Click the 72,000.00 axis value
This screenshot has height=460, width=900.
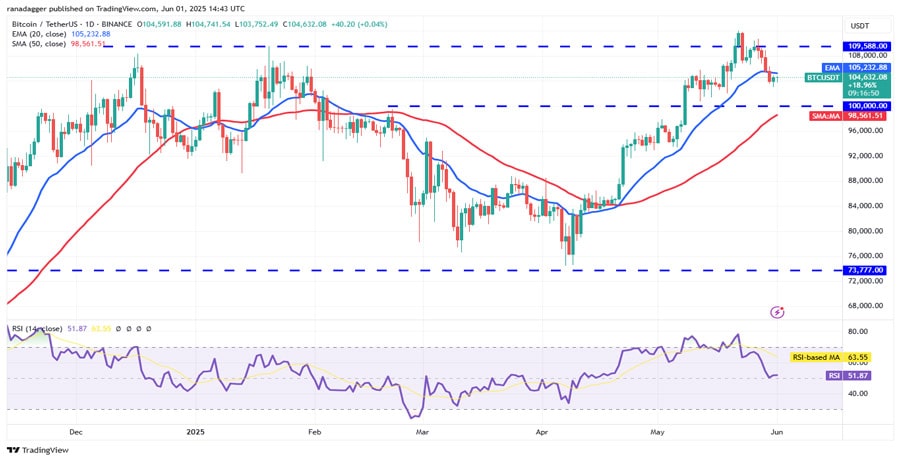pyautogui.click(x=866, y=281)
